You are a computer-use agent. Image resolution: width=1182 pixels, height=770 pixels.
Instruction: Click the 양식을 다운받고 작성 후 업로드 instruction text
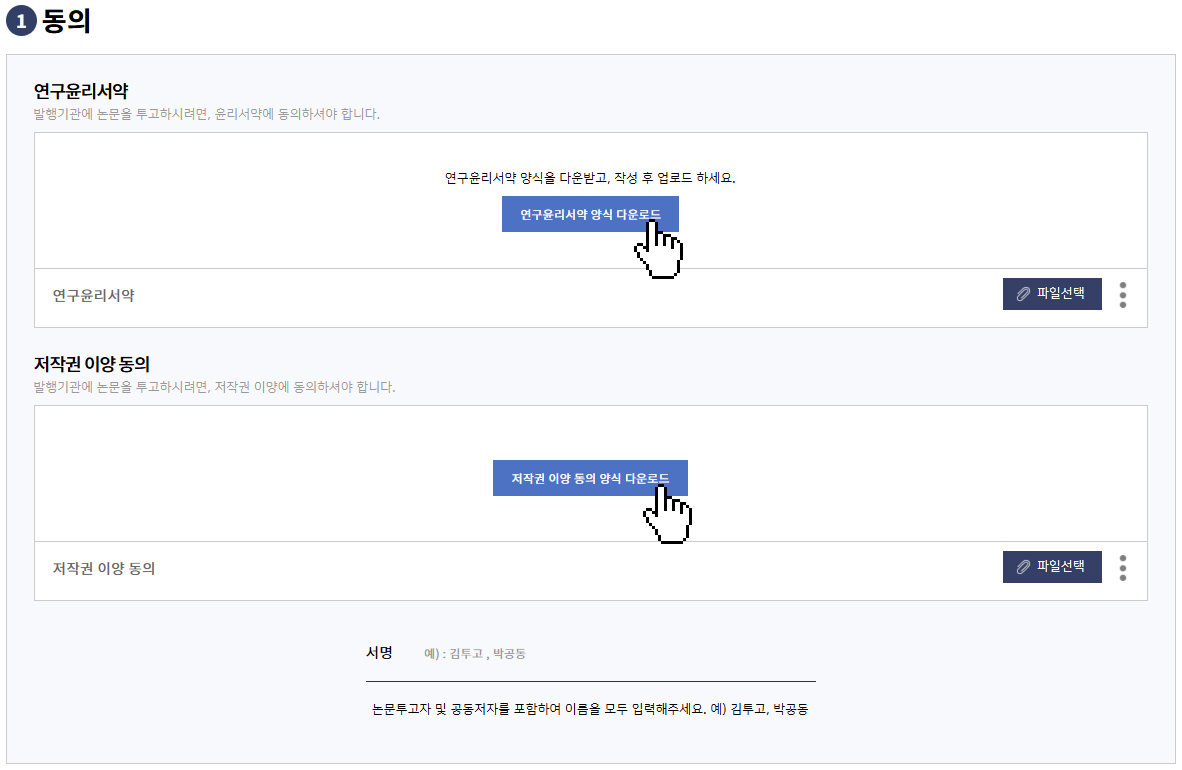click(x=590, y=178)
